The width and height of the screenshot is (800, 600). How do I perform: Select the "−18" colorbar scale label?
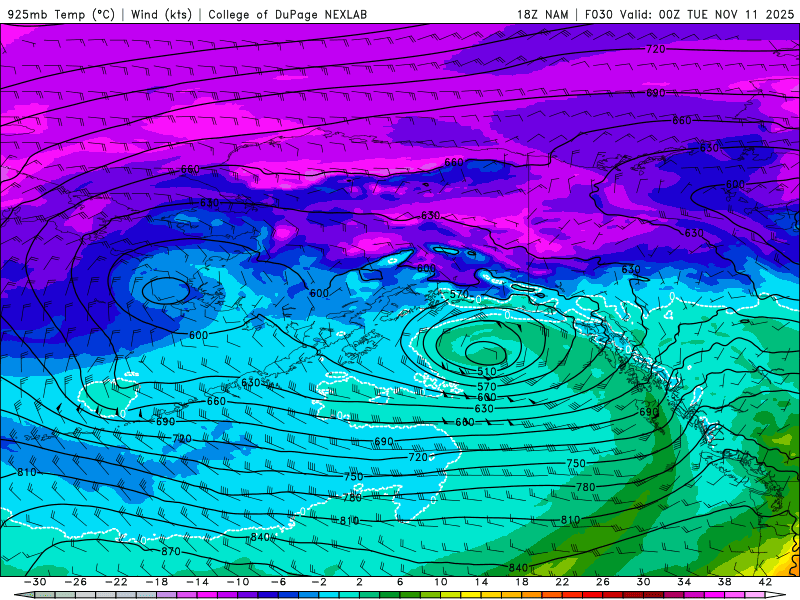click(157, 582)
